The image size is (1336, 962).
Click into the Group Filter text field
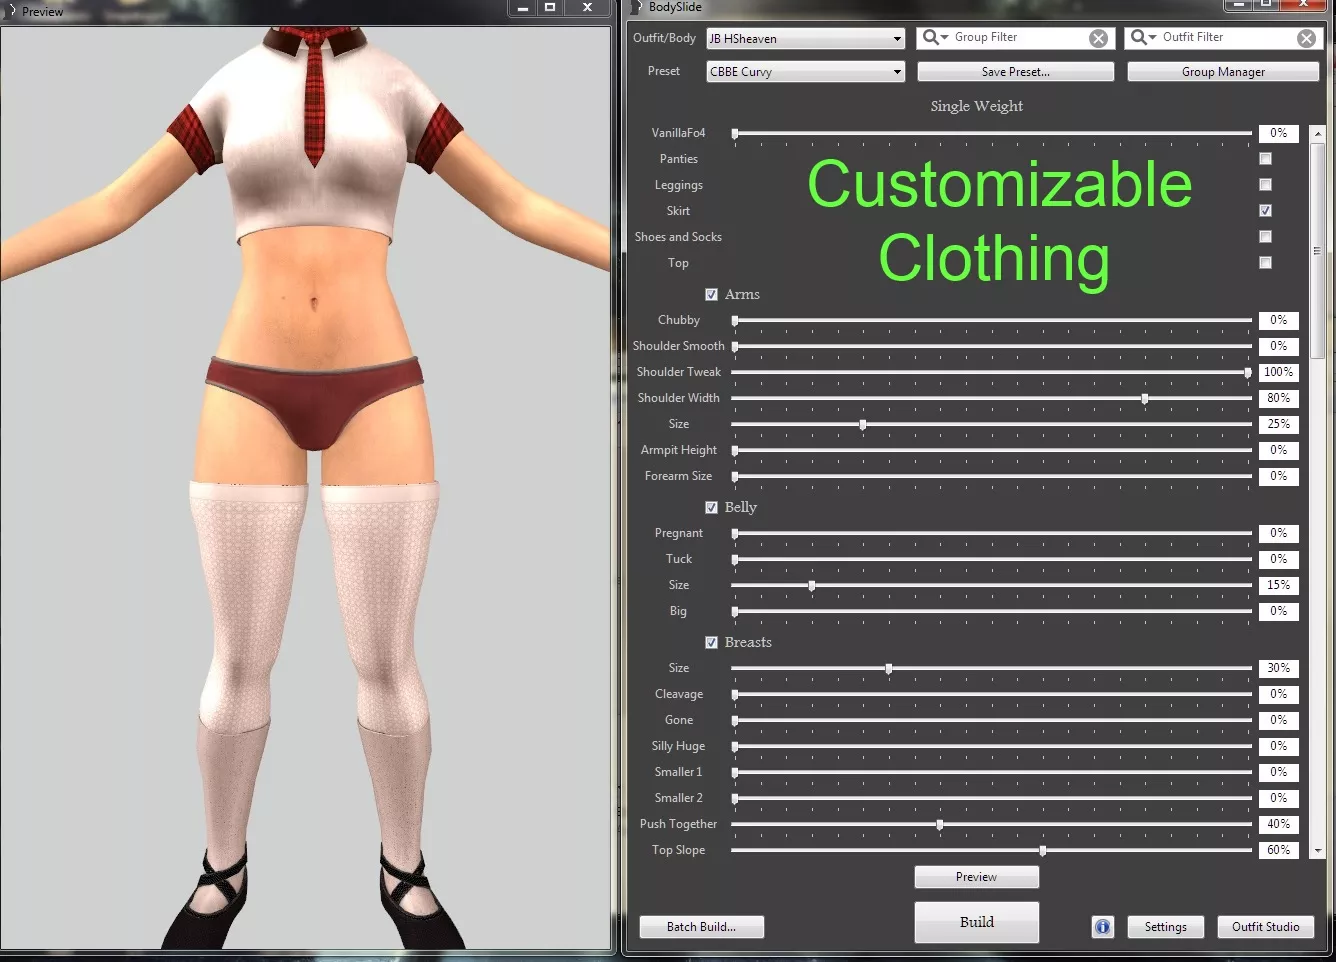click(1018, 38)
